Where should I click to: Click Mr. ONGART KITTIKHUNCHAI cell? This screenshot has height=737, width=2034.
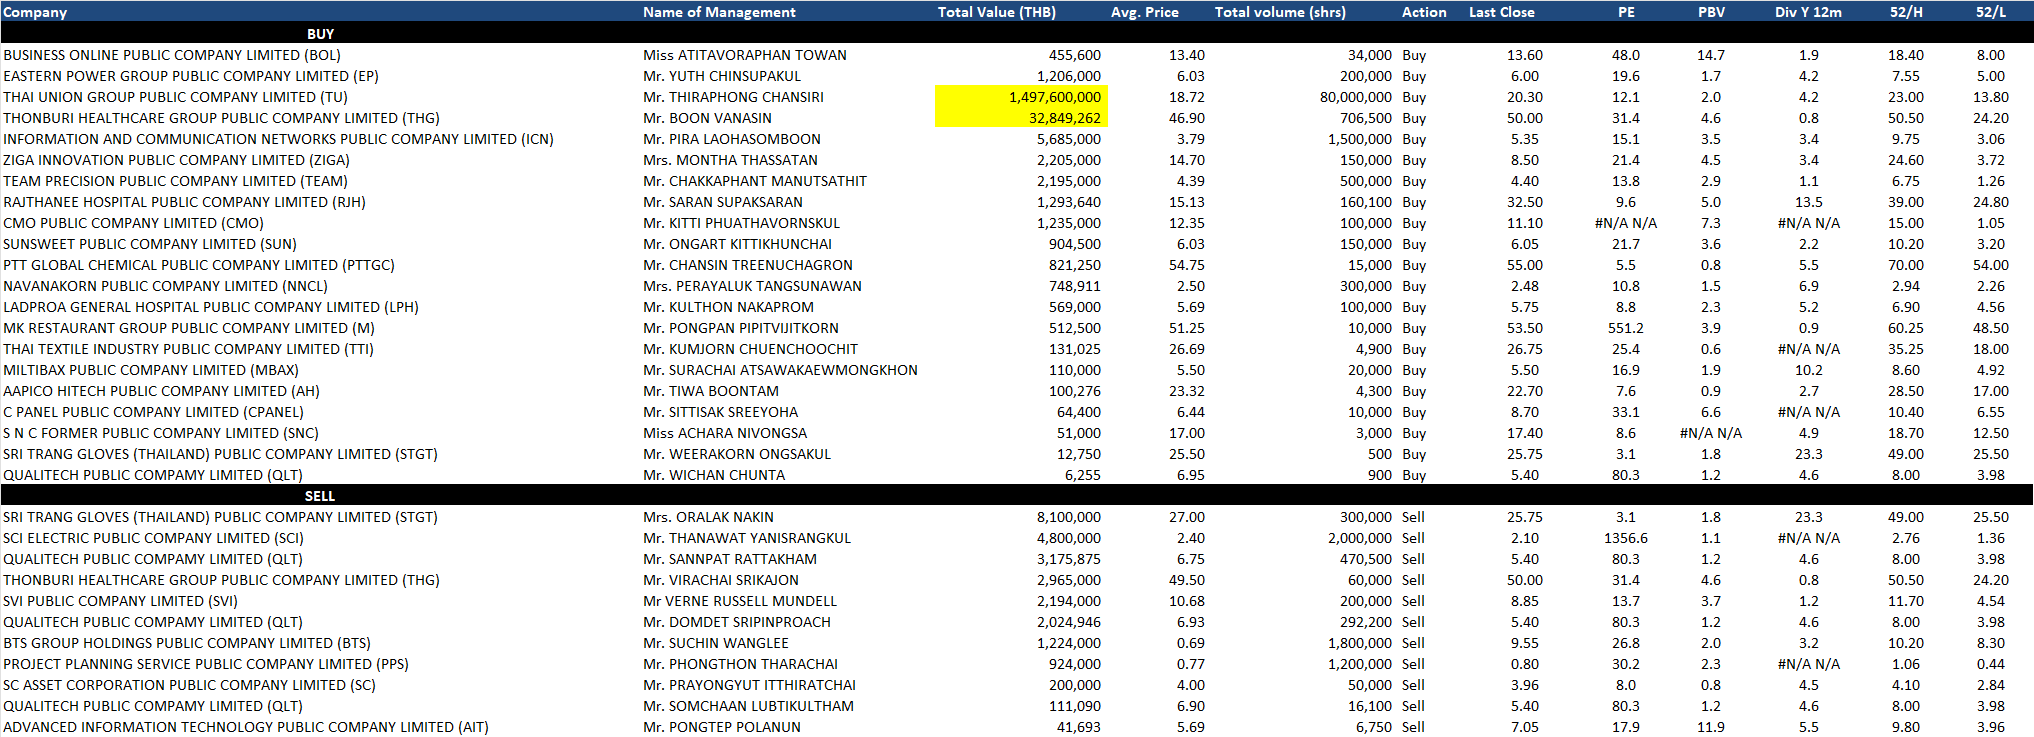pos(737,244)
